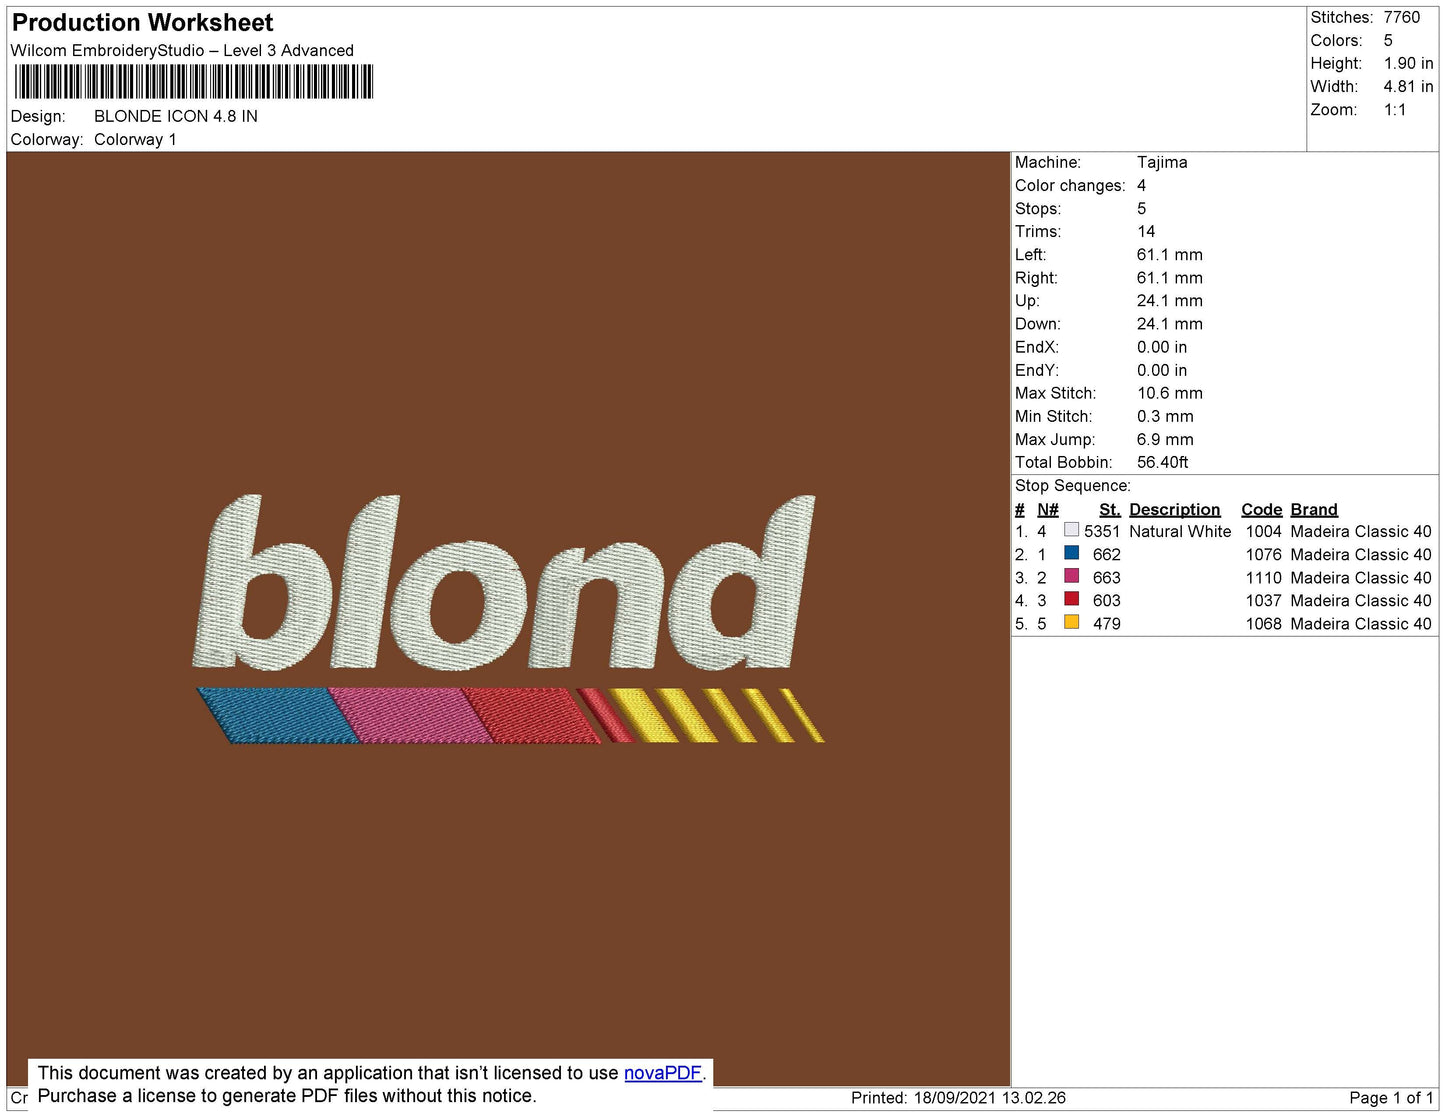Viewport: 1445px width, 1117px height.
Task: Click thread code '1004' in stop sequence
Action: coord(1263,532)
